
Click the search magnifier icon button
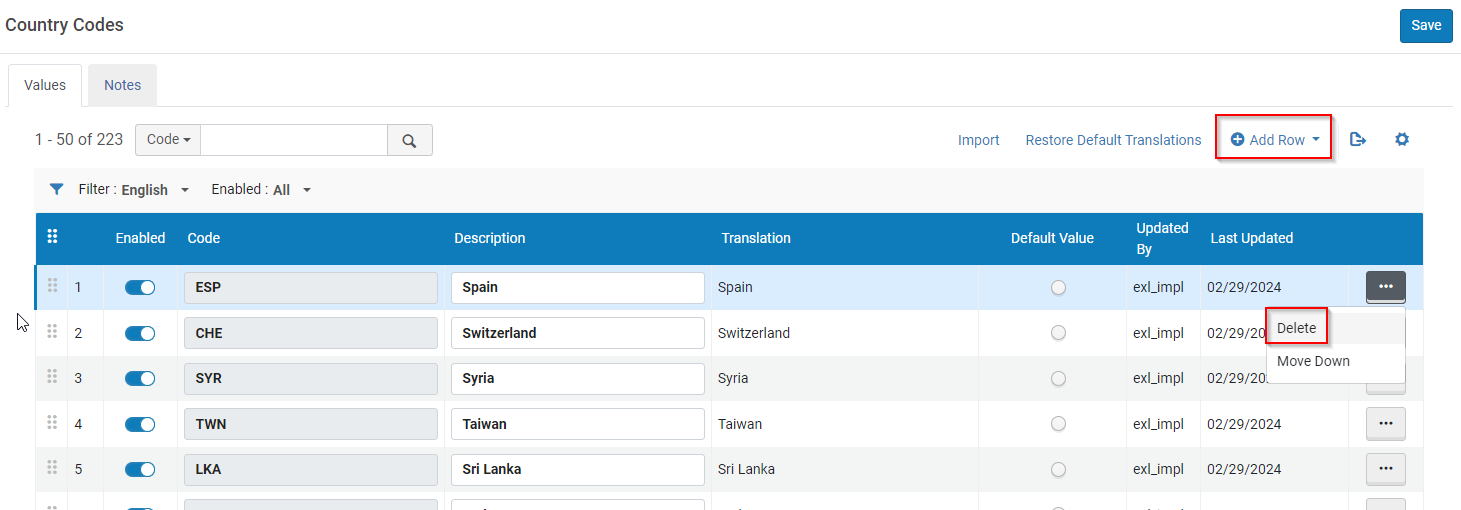pos(409,141)
